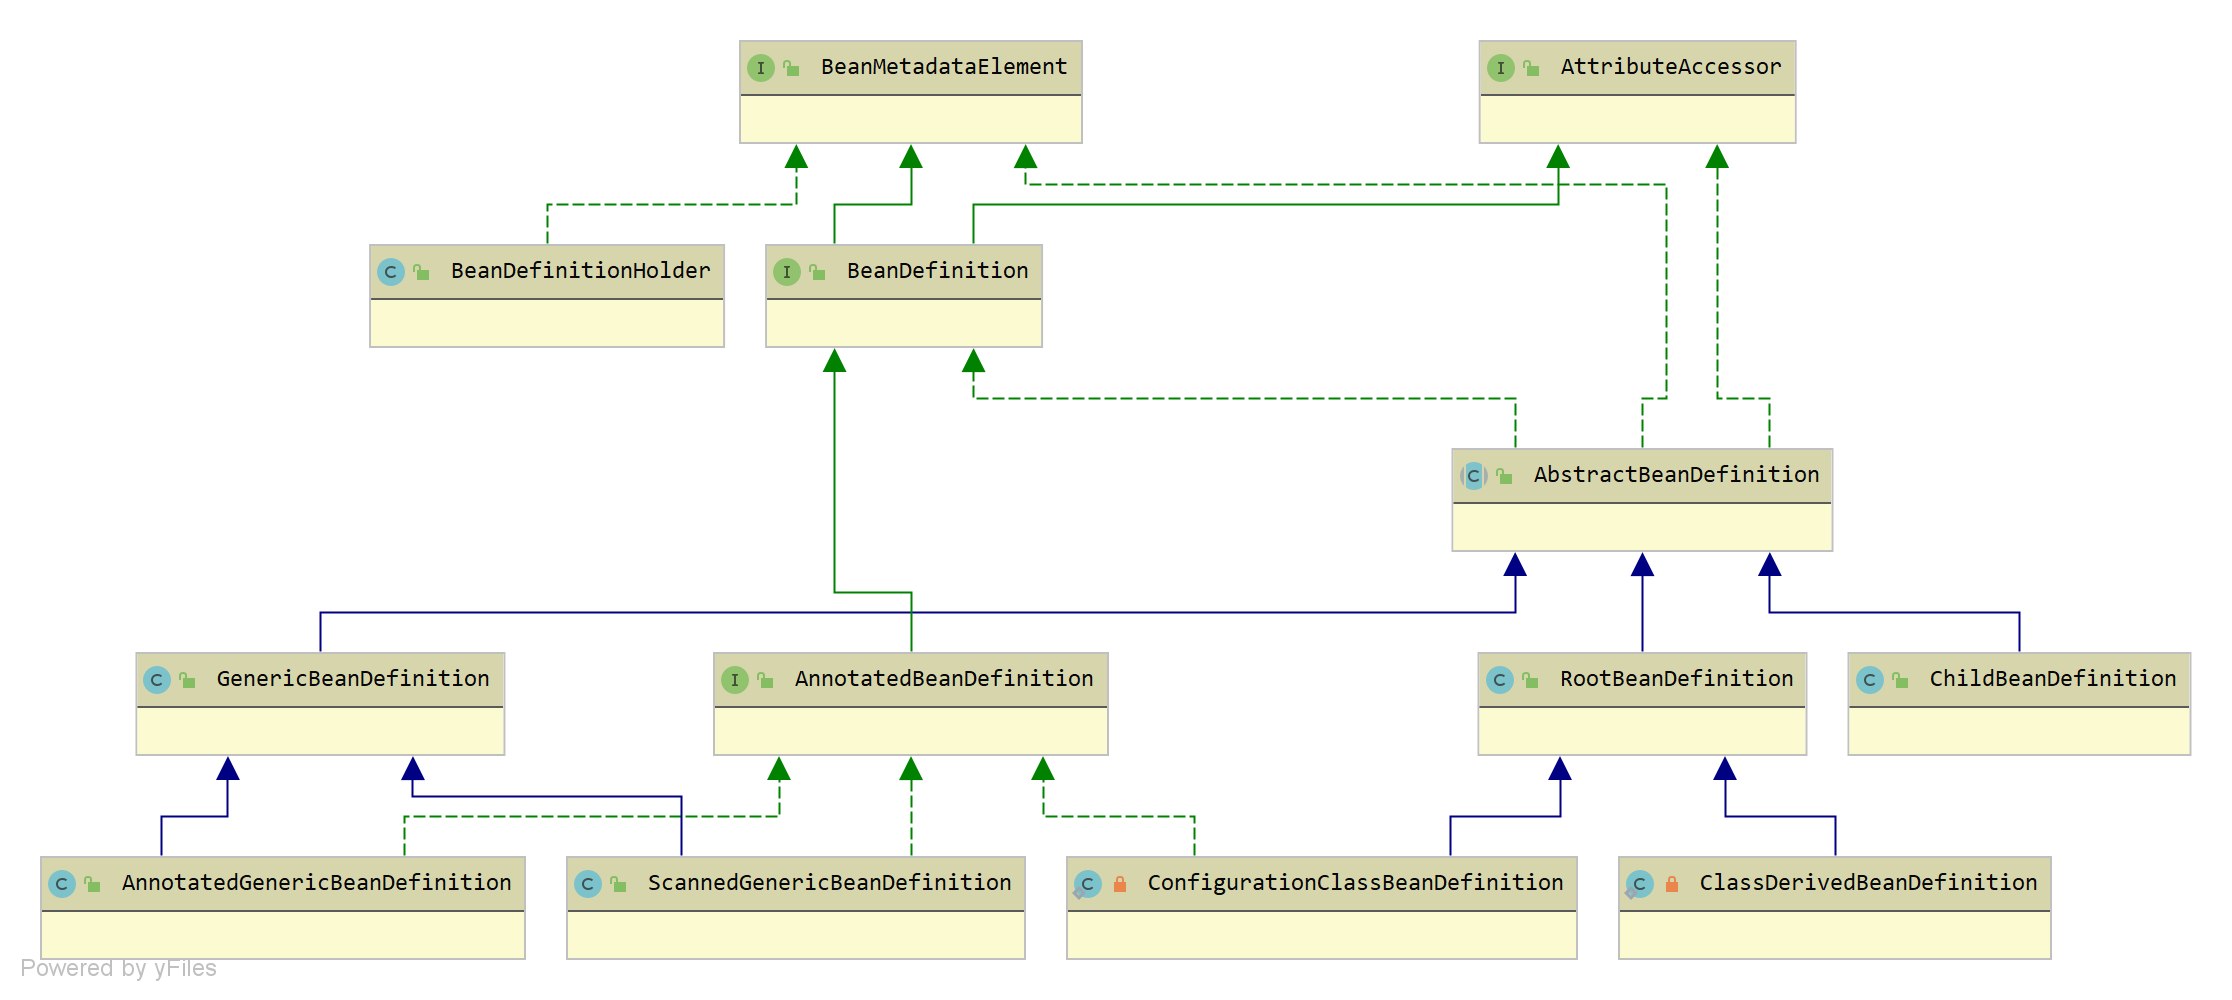Click the empty body compartment of BeanDefinition

[904, 323]
